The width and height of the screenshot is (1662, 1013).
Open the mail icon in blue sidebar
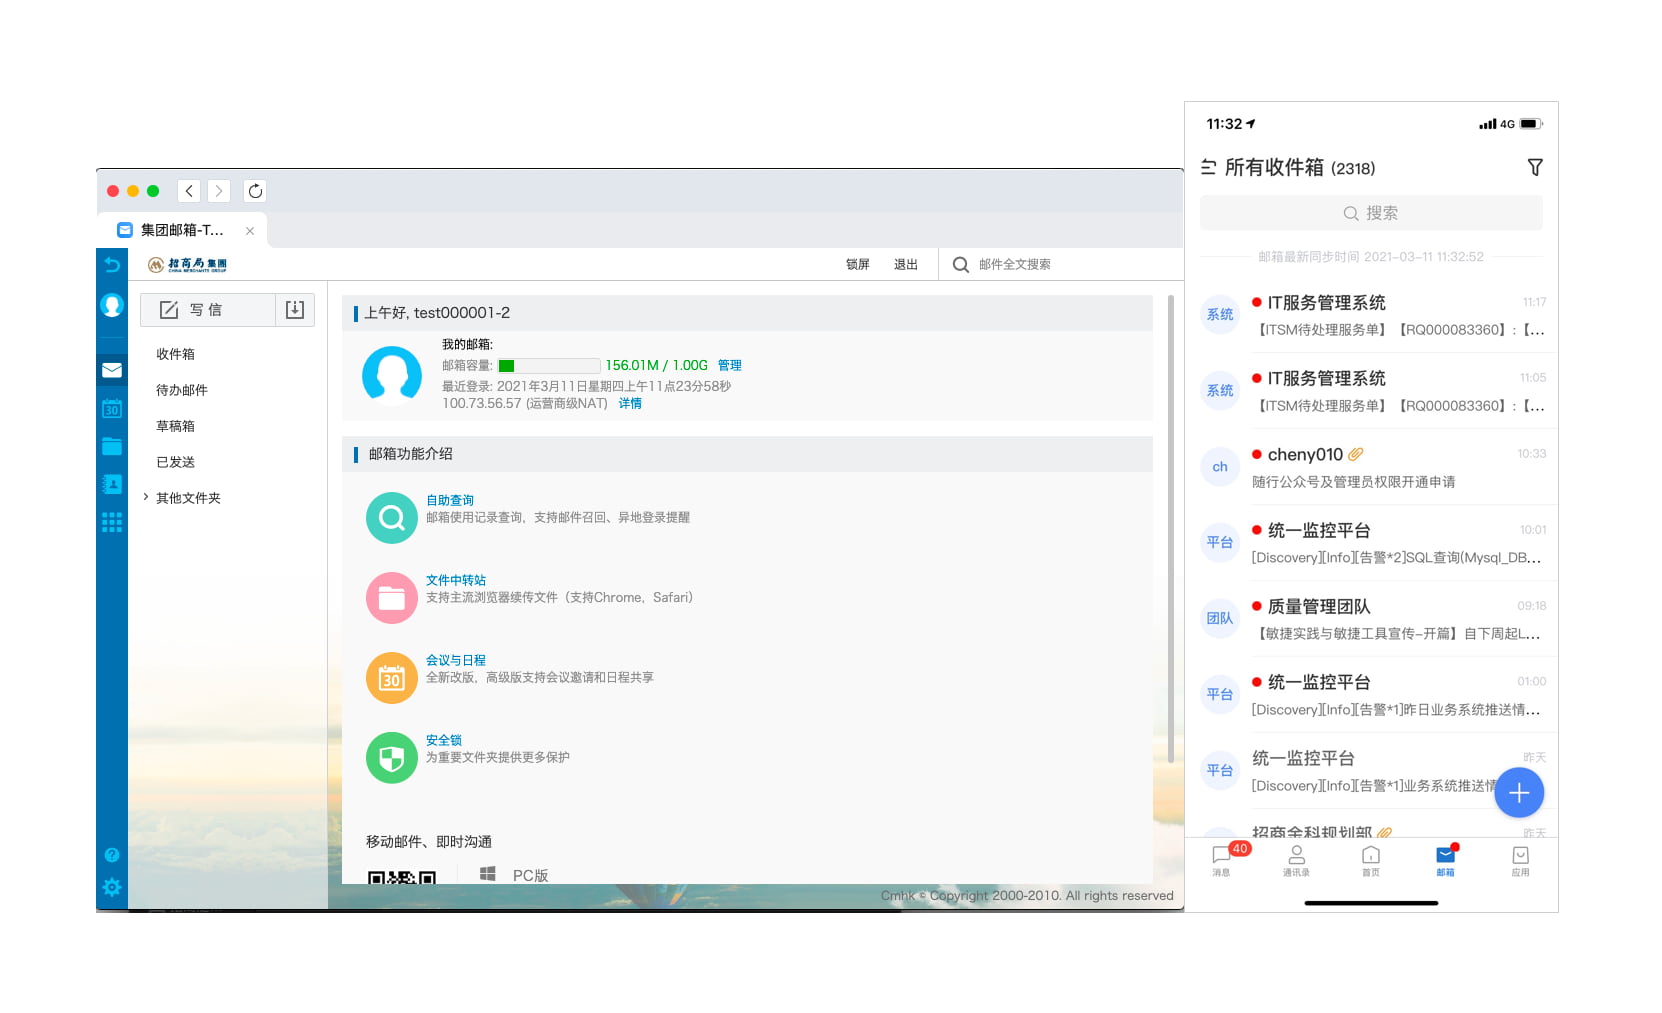tap(112, 370)
